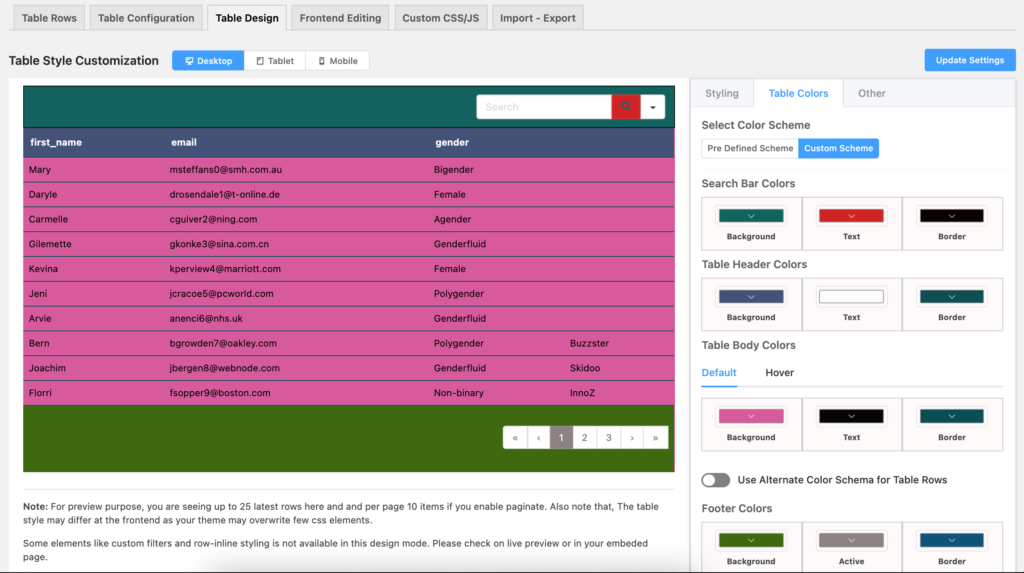1024x573 pixels.
Task: Open the Custom CSS/JS tab
Action: tap(440, 18)
